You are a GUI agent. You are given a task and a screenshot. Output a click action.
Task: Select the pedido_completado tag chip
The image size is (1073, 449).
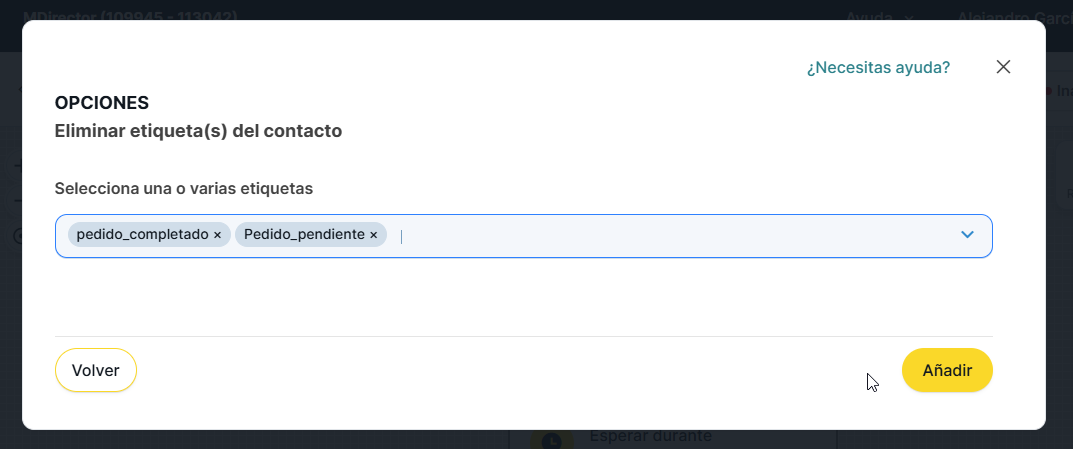pyautogui.click(x=142, y=235)
